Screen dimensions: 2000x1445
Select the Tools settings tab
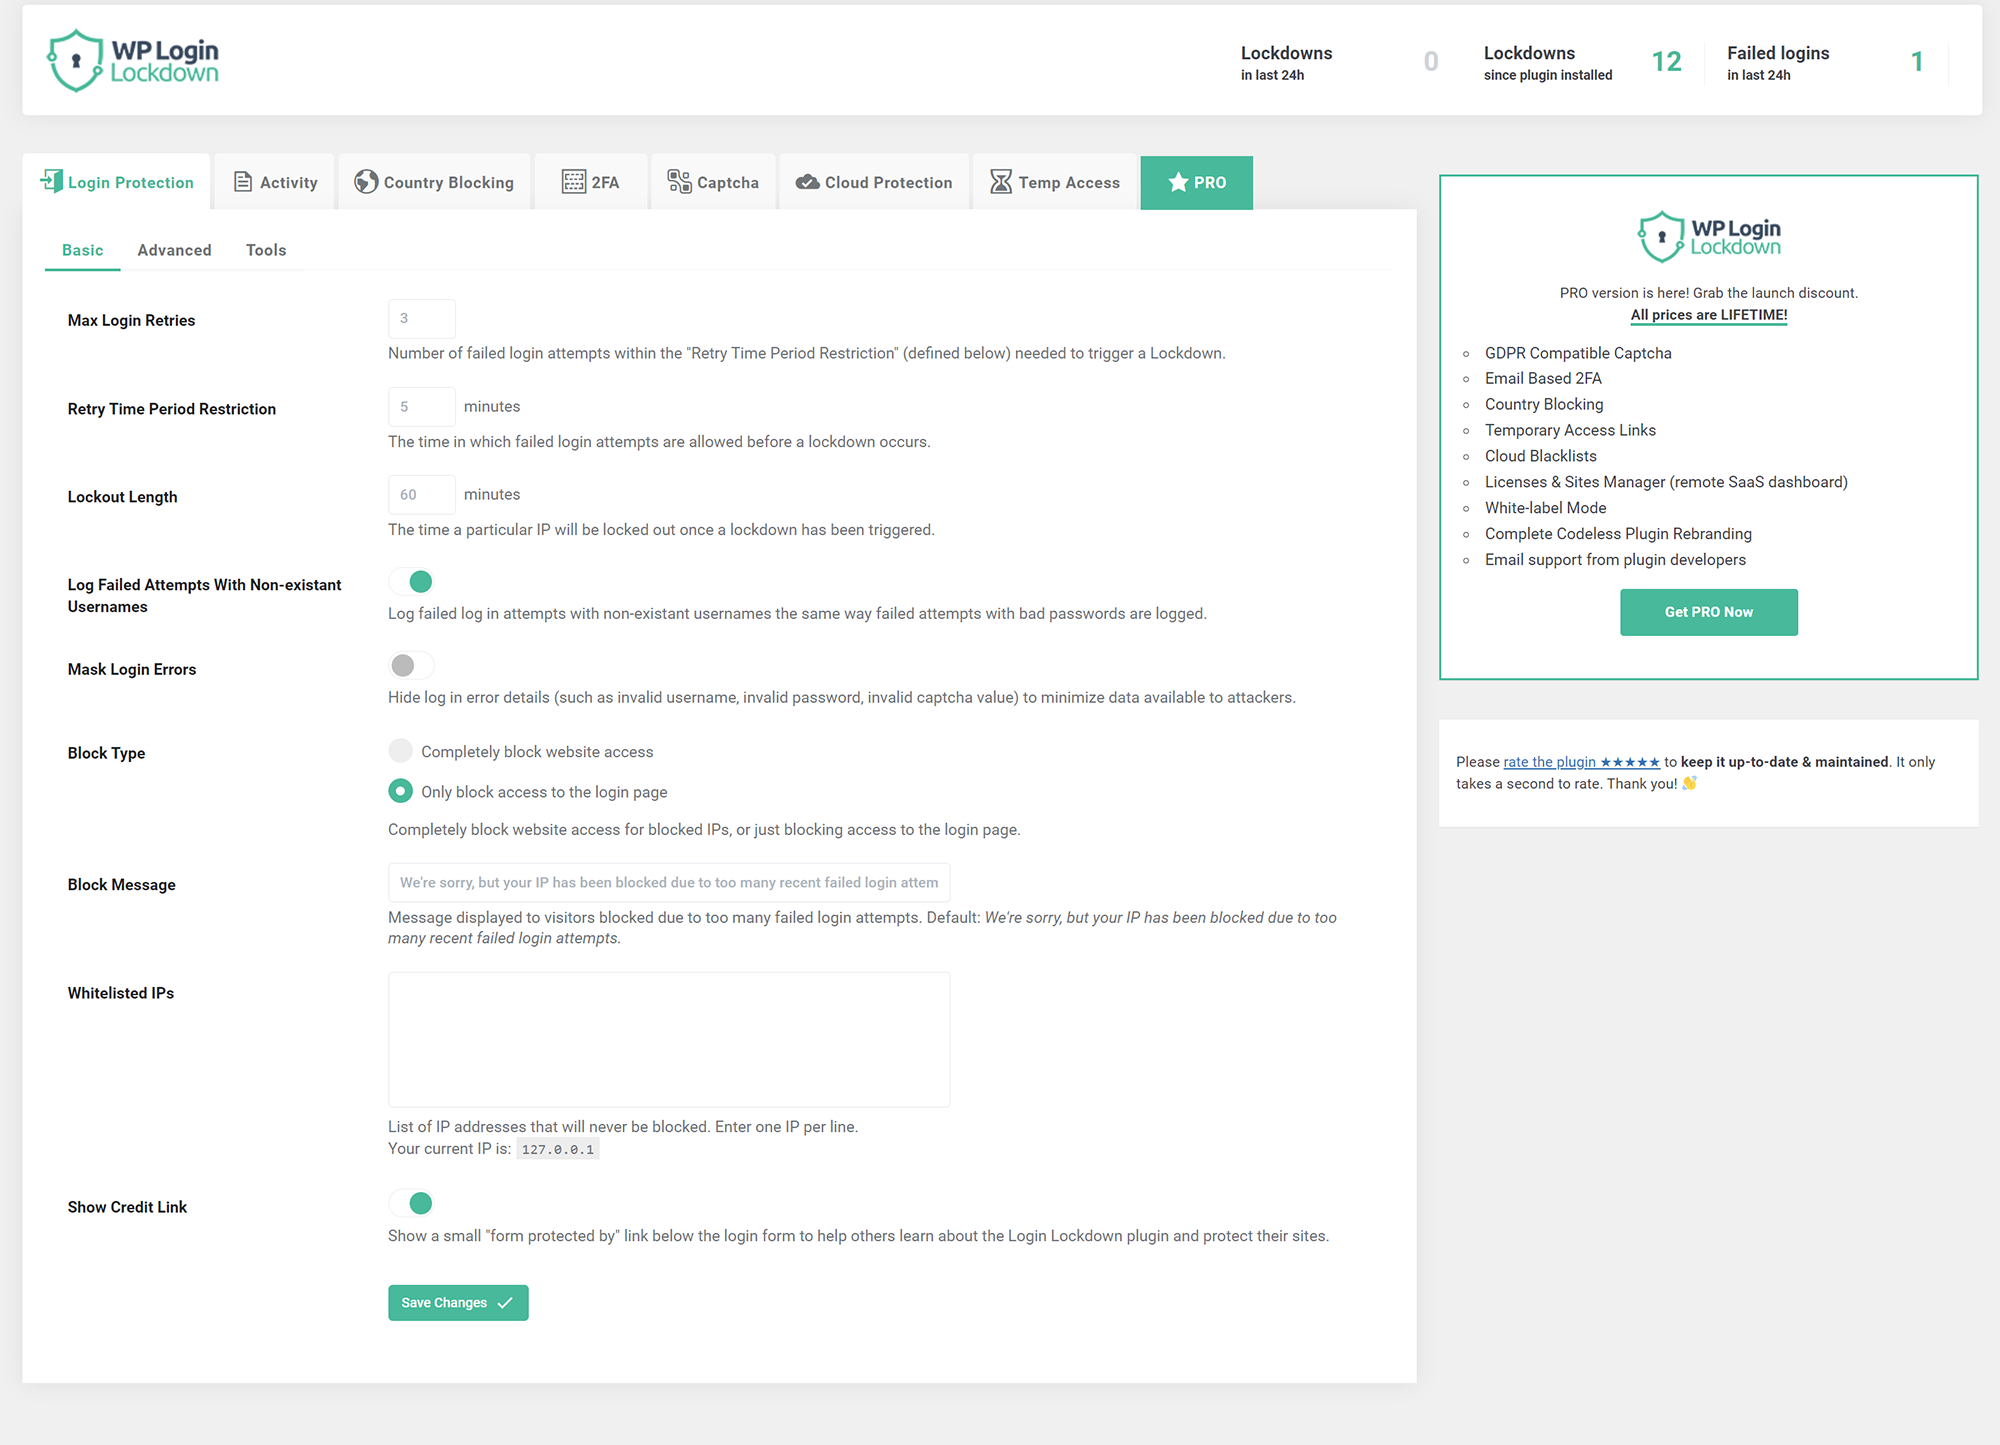coord(266,250)
